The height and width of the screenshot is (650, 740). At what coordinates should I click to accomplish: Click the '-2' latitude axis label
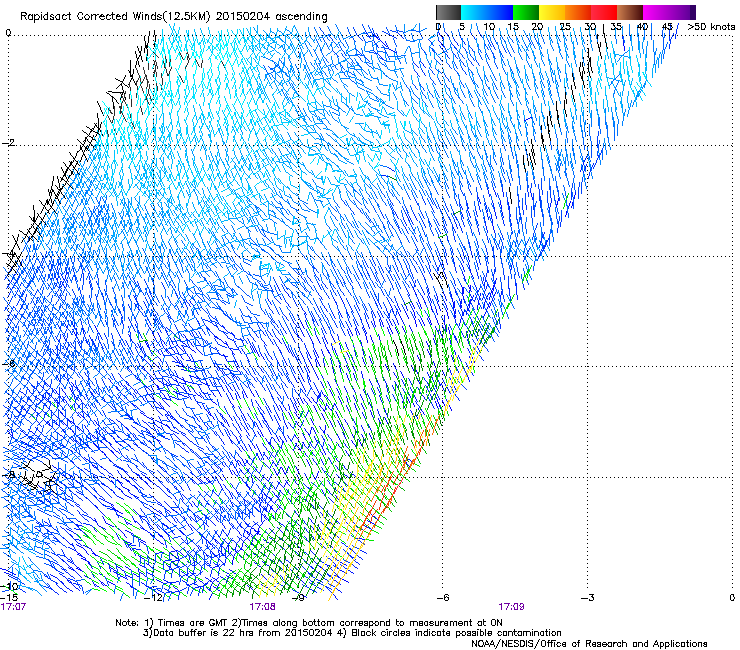[9, 143]
